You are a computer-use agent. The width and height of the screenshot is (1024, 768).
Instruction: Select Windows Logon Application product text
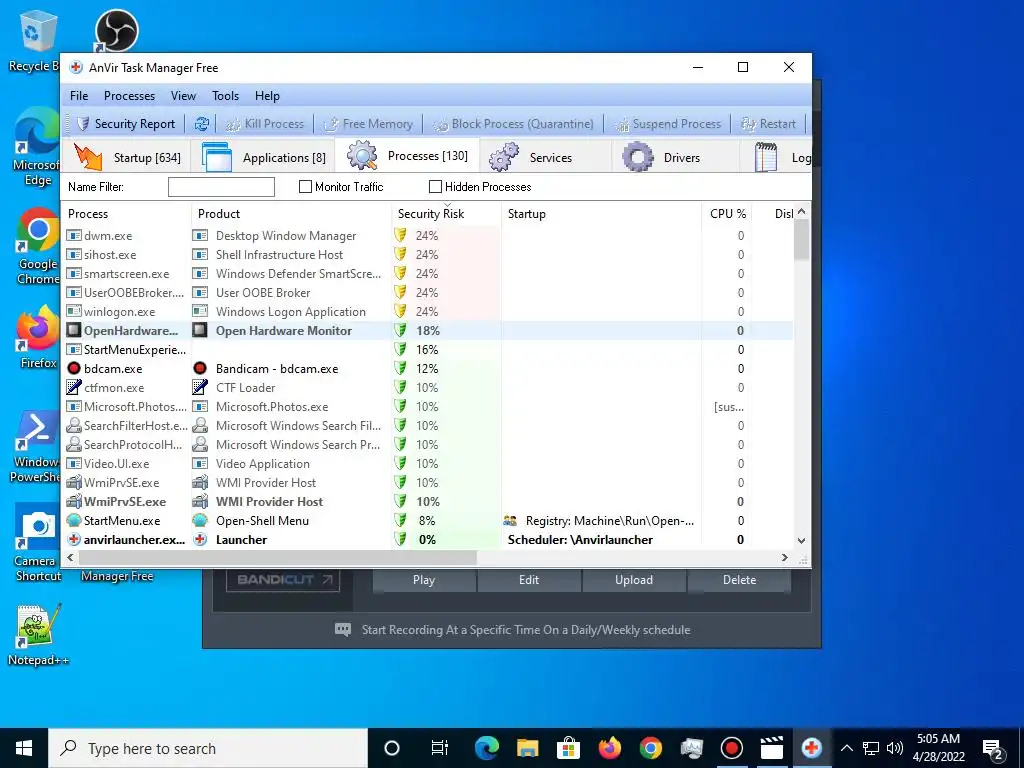coord(291,312)
